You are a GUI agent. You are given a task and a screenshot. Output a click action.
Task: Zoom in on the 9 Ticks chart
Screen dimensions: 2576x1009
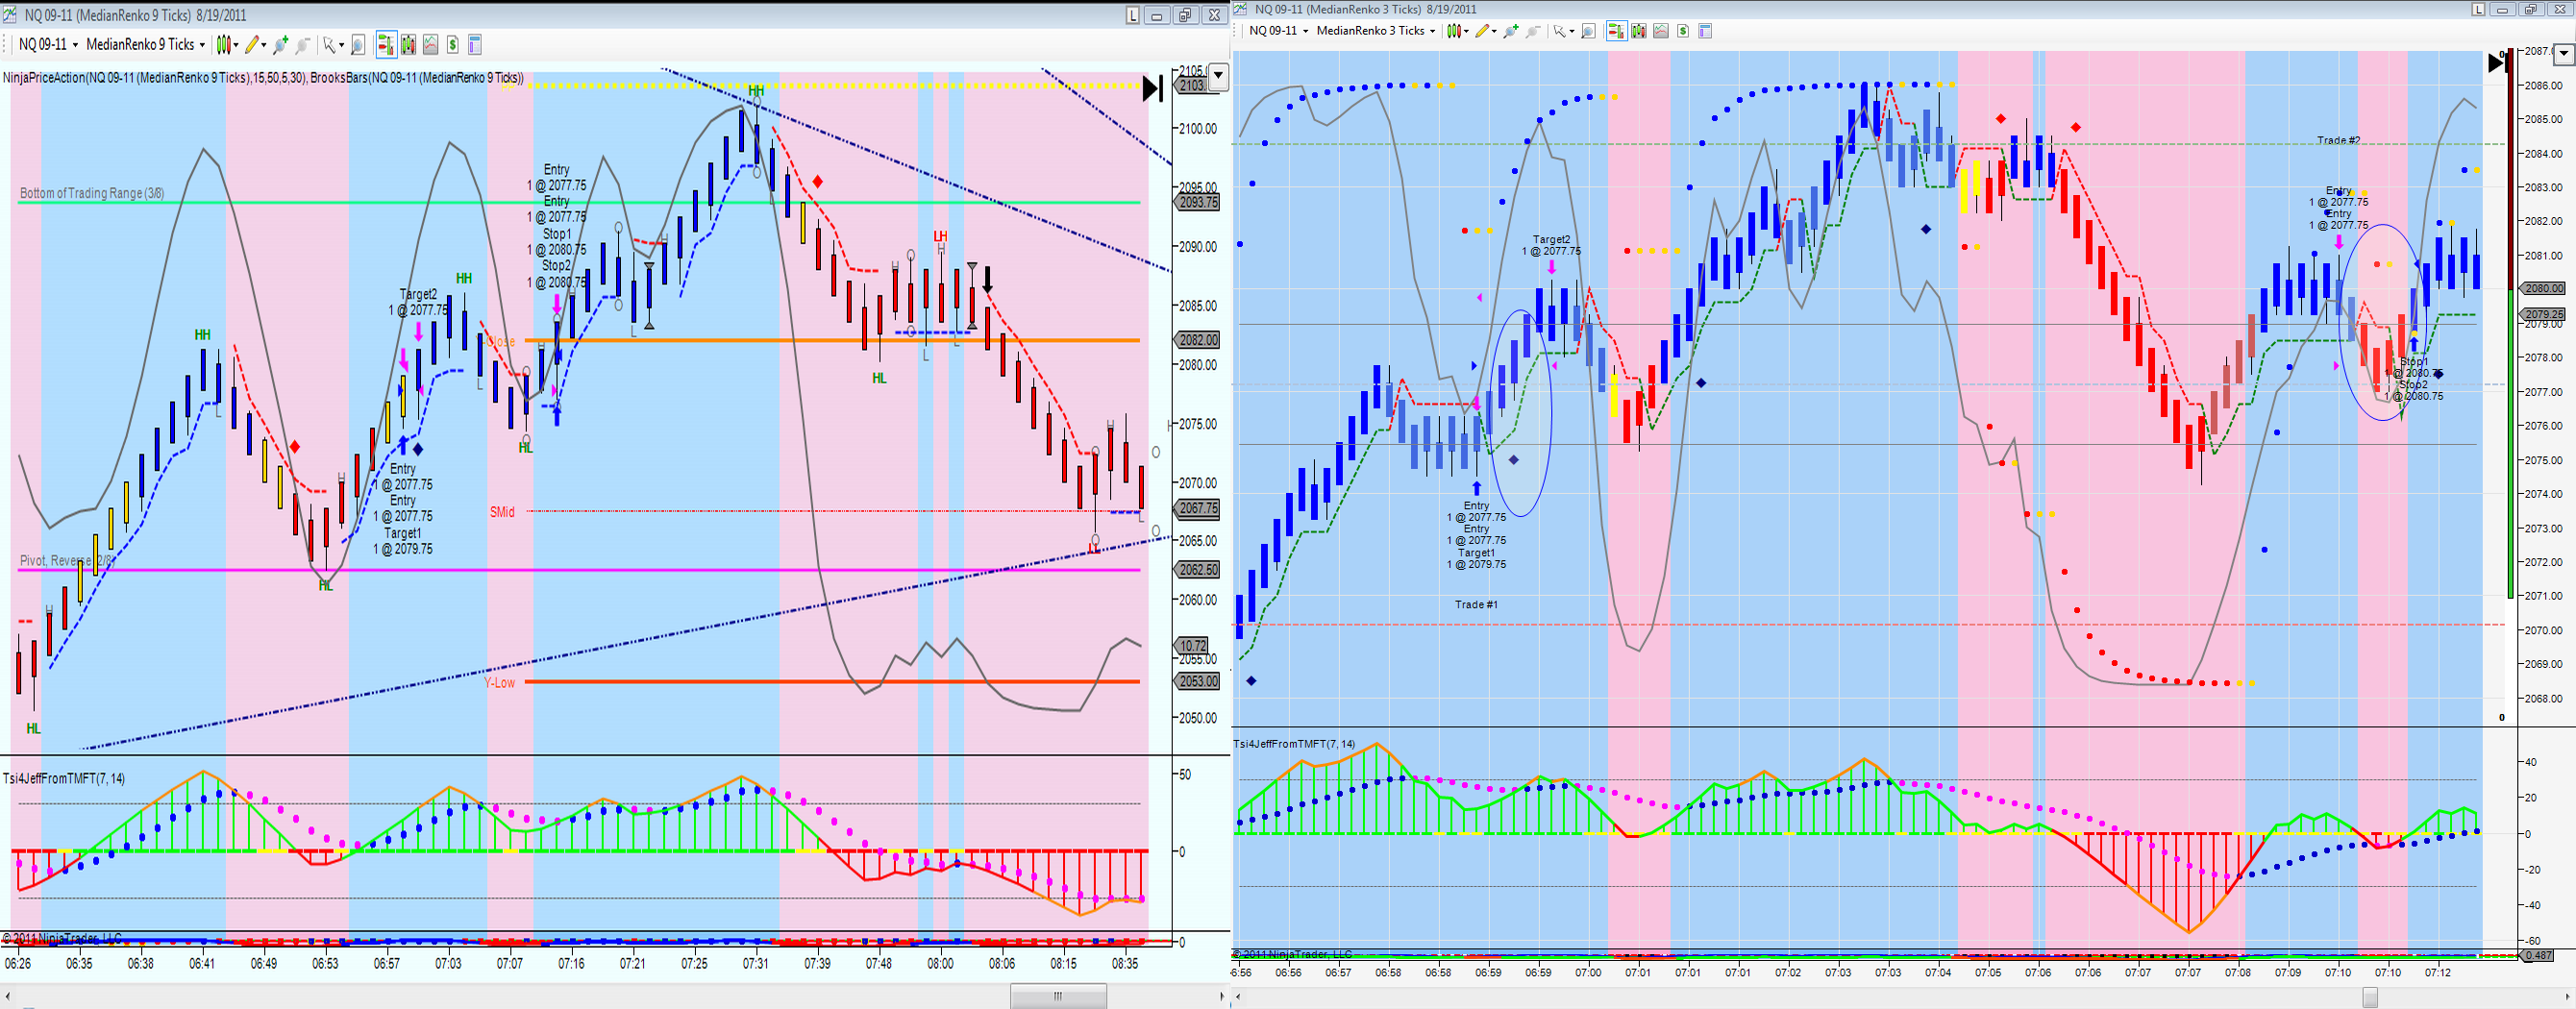click(281, 44)
